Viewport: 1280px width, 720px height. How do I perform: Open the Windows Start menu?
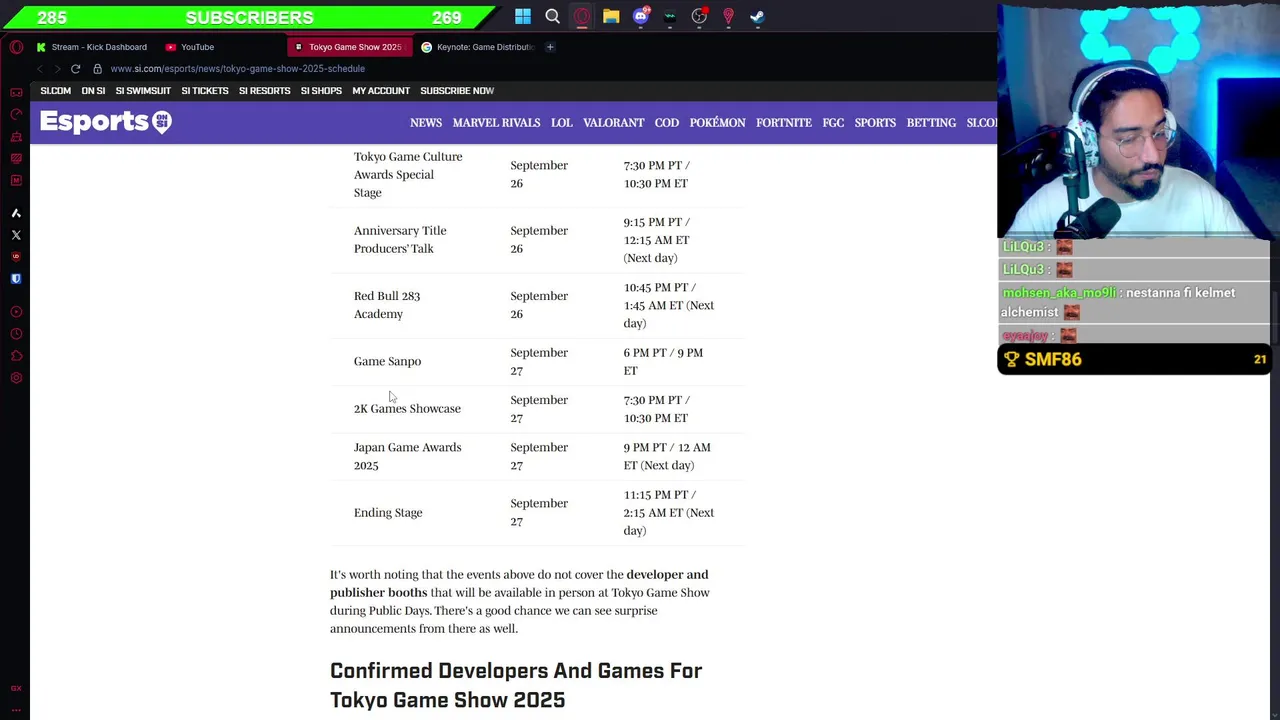tap(523, 17)
